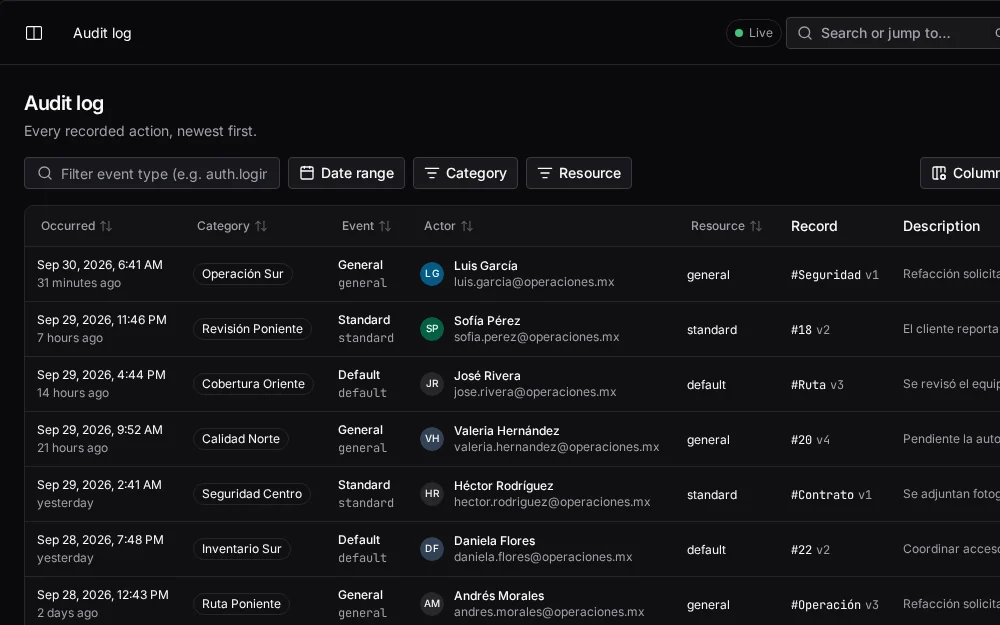The width and height of the screenshot is (1000, 625).
Task: Click Sofía Pérez's green SP avatar
Action: [x=432, y=329]
